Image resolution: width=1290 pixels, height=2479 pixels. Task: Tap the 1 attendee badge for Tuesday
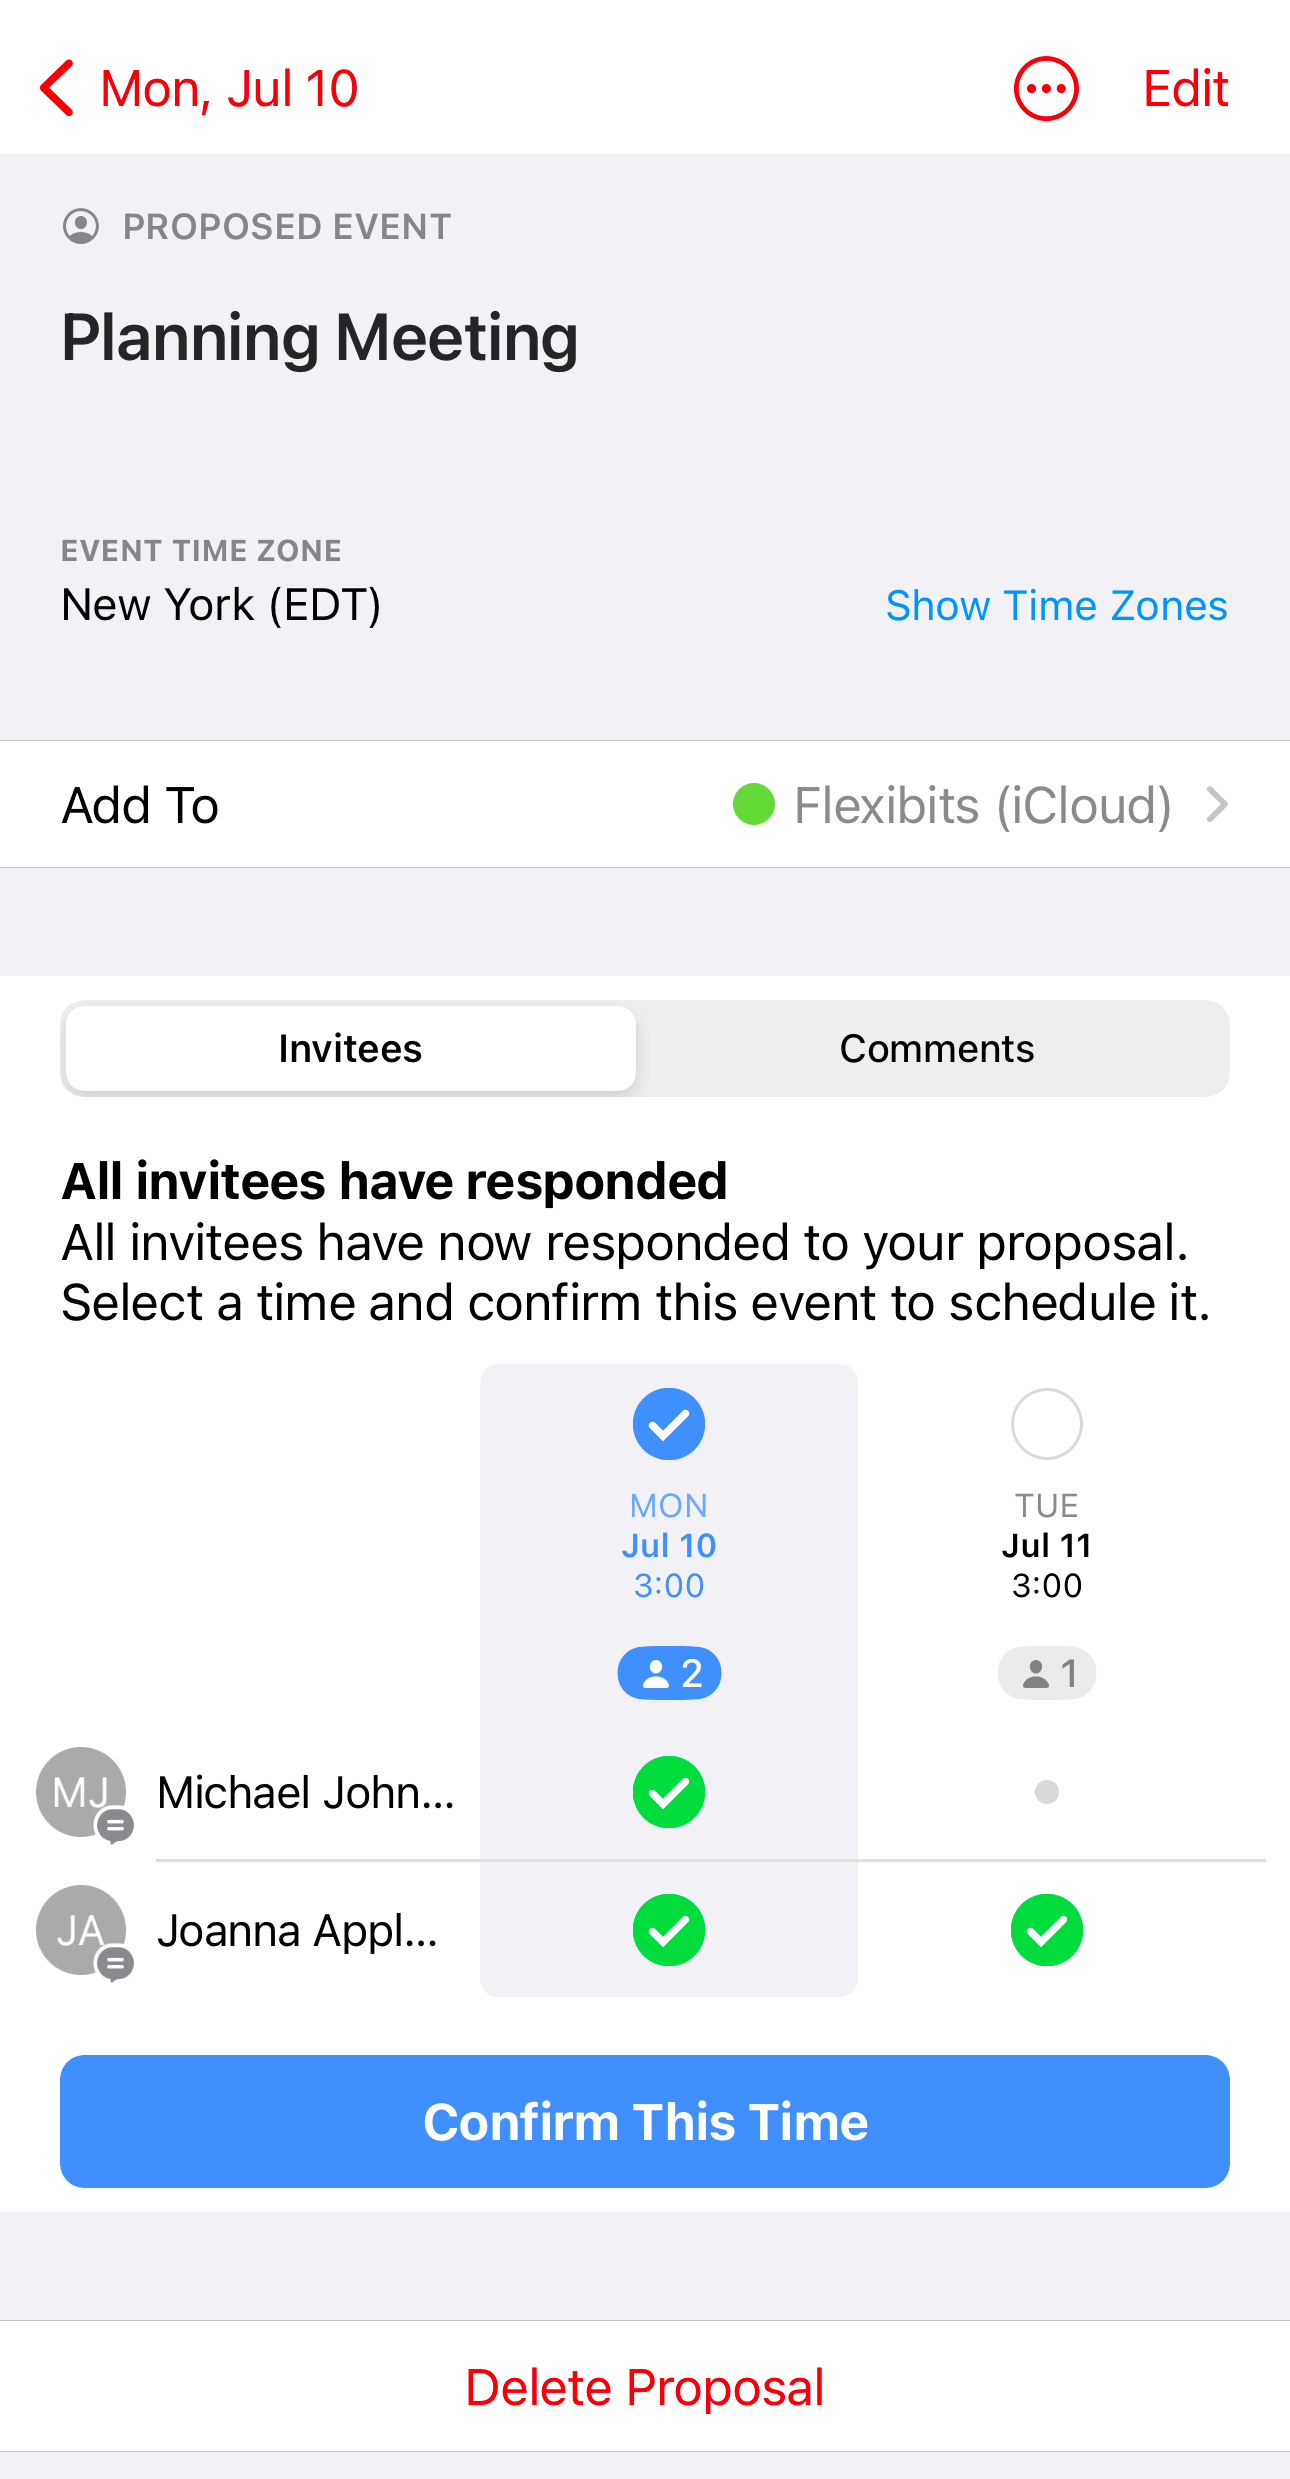click(x=1047, y=1673)
